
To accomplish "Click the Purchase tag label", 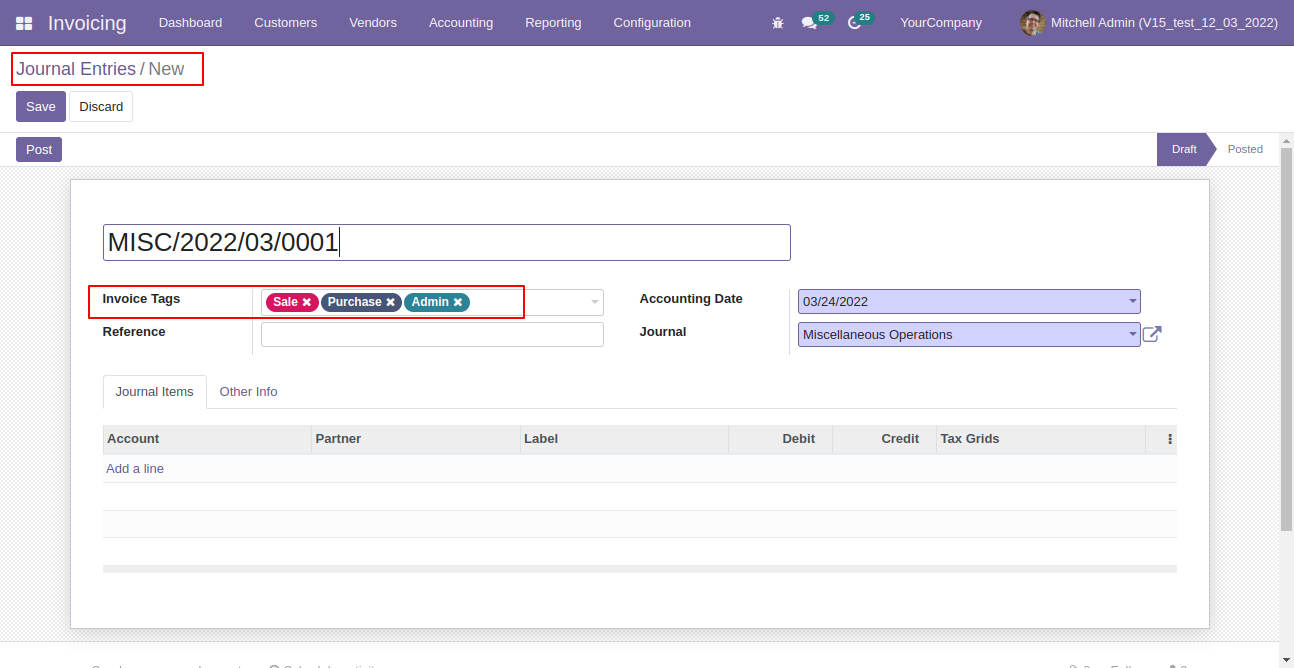I will click(355, 302).
